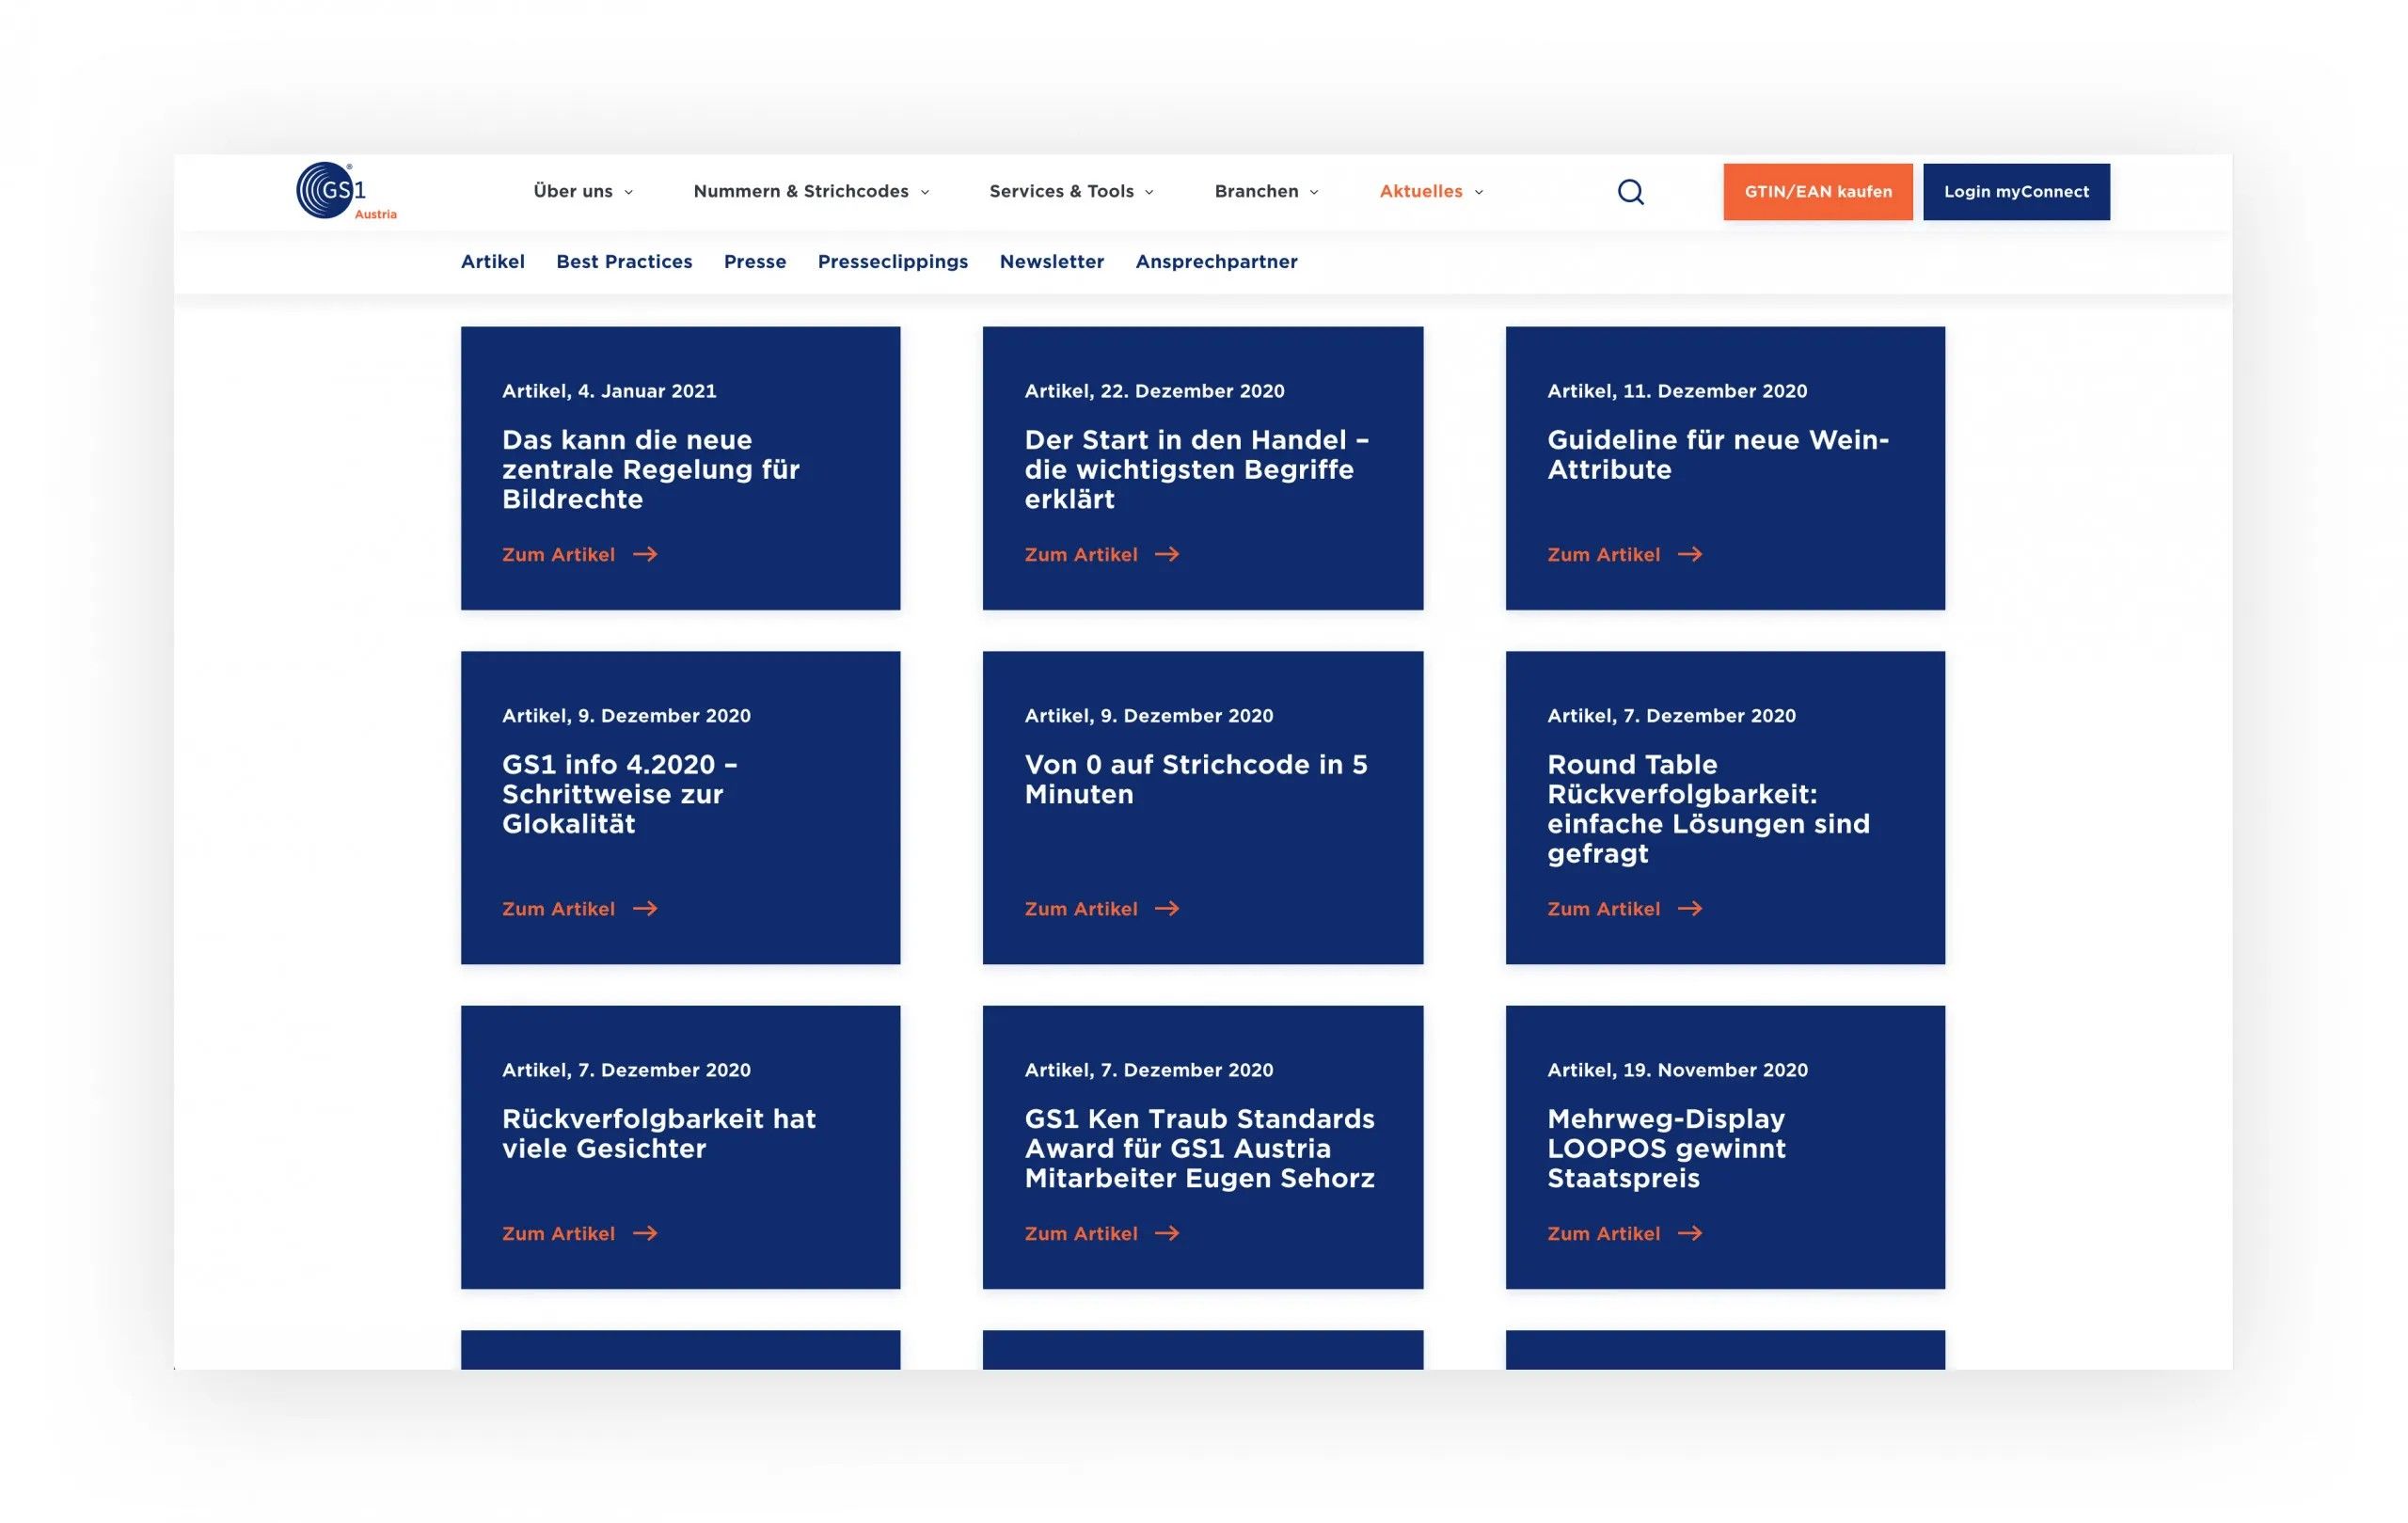2408x1523 pixels.
Task: Open Zum Artikel link for Ken Traub Award
Action: click(x=1081, y=1233)
